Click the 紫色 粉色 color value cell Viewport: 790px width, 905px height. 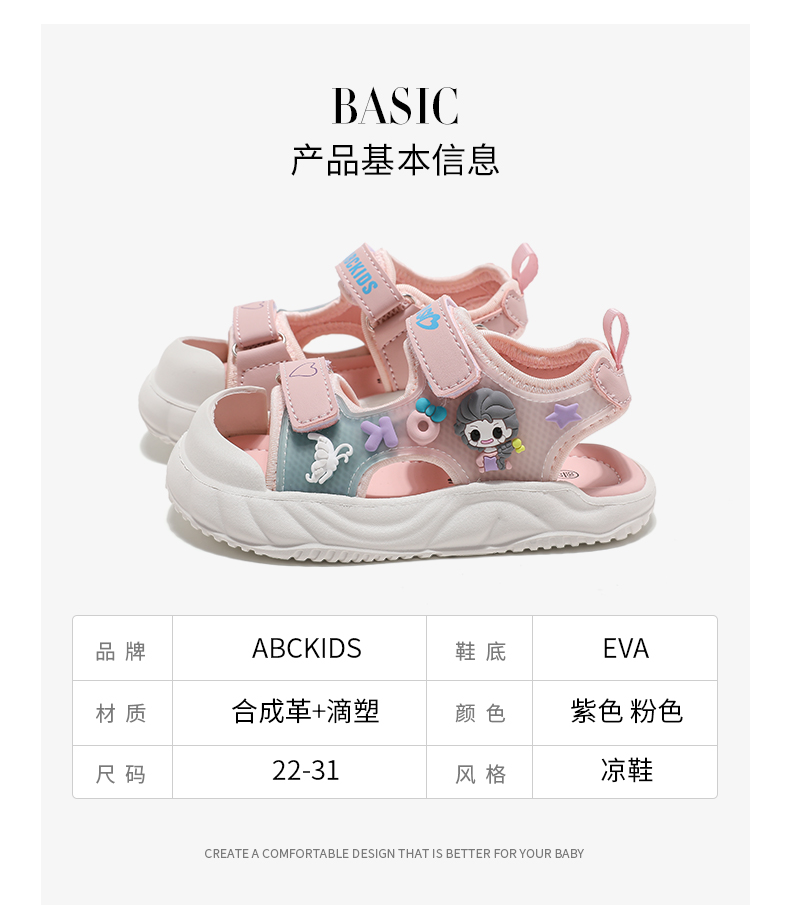625,713
